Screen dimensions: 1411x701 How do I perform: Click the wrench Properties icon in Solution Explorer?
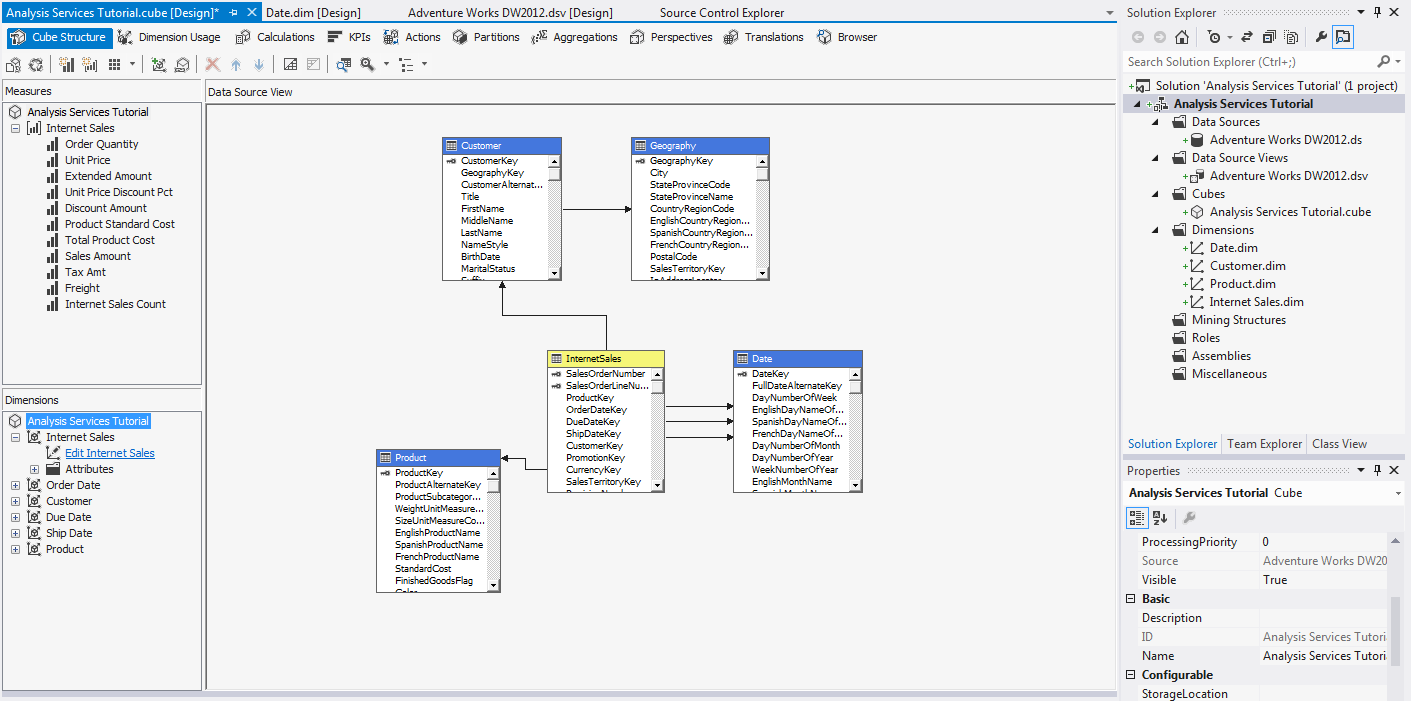point(1320,37)
